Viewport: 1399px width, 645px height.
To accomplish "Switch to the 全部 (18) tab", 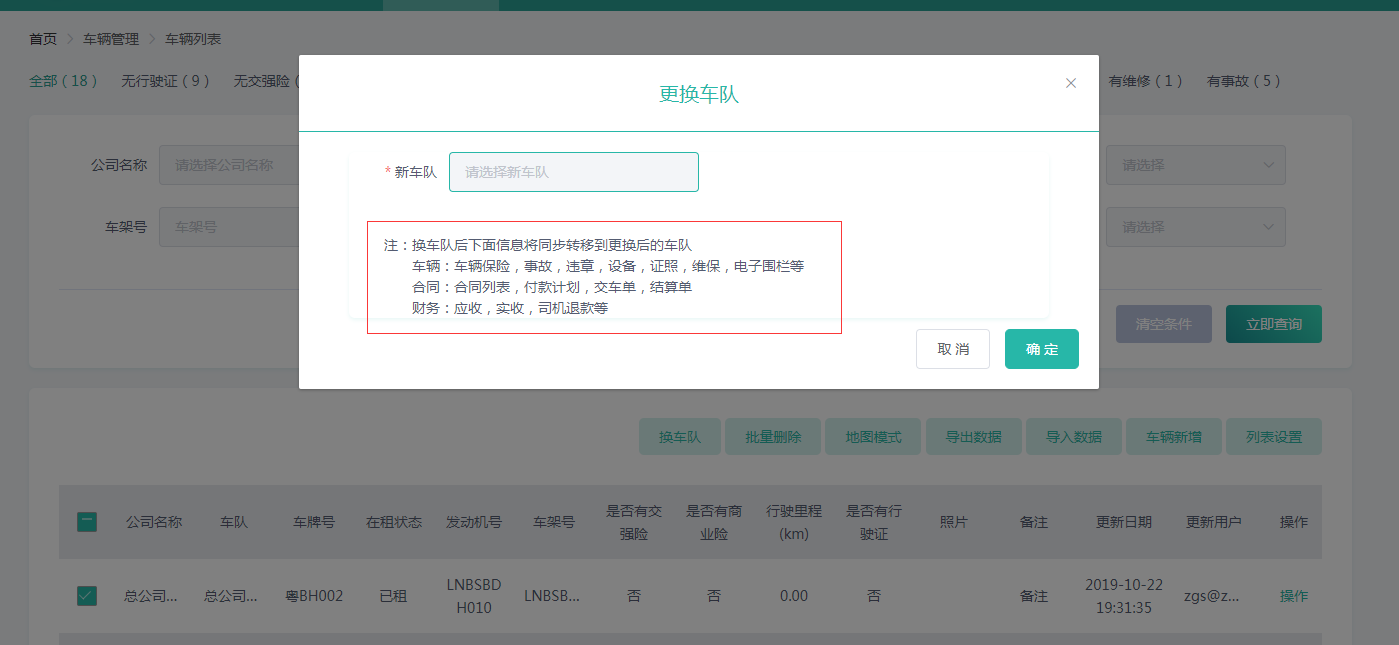I will pyautogui.click(x=63, y=81).
